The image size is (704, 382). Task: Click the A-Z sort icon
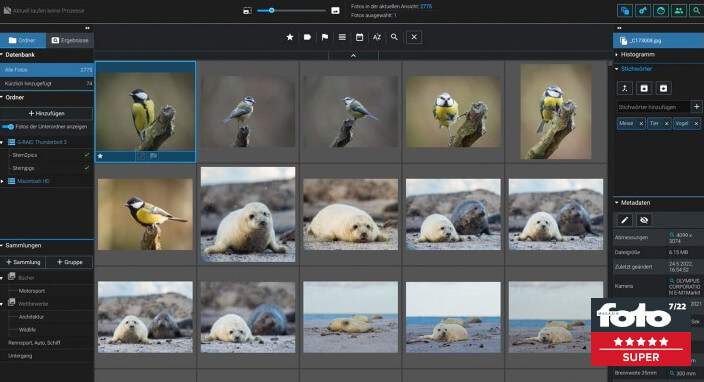tap(377, 37)
